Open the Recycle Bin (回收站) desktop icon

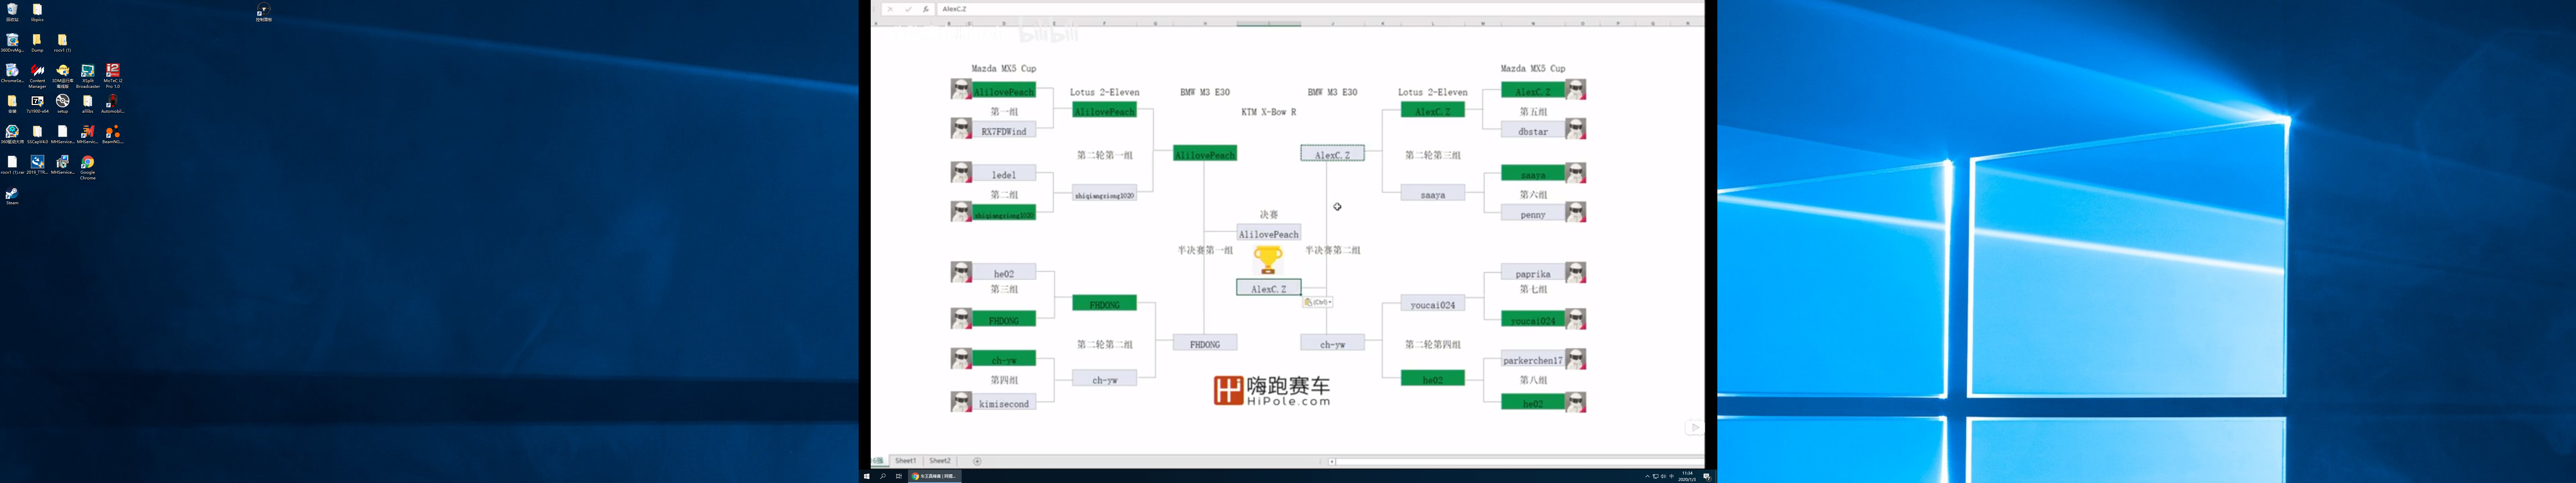12,12
